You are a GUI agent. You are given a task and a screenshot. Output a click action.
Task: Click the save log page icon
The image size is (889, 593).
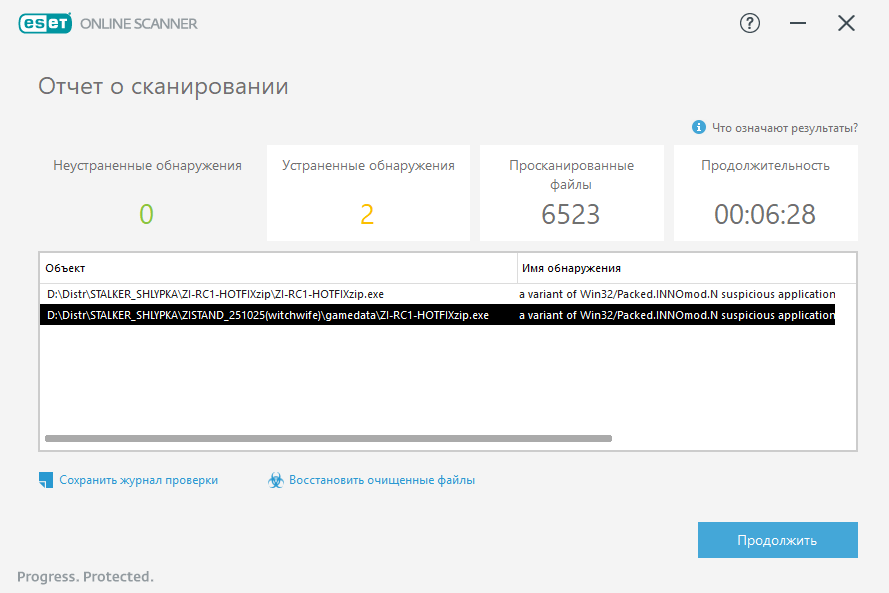tap(46, 480)
